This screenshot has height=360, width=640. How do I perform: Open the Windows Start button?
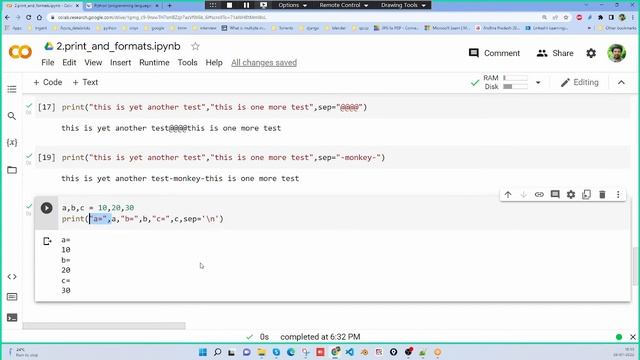point(202,352)
